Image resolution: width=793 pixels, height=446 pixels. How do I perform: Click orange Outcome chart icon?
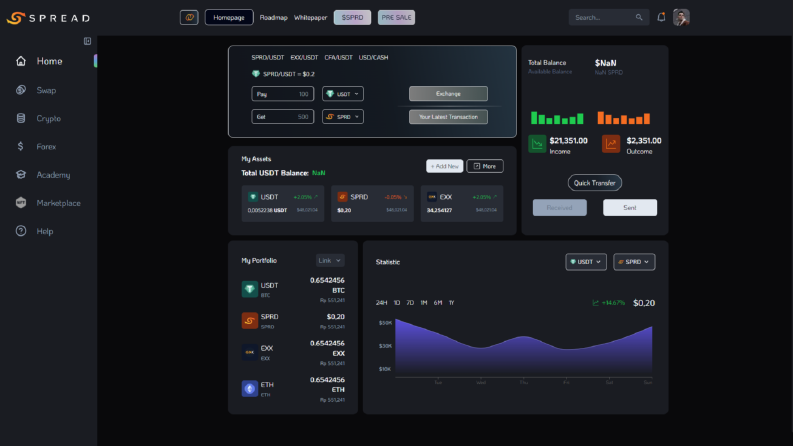611,144
